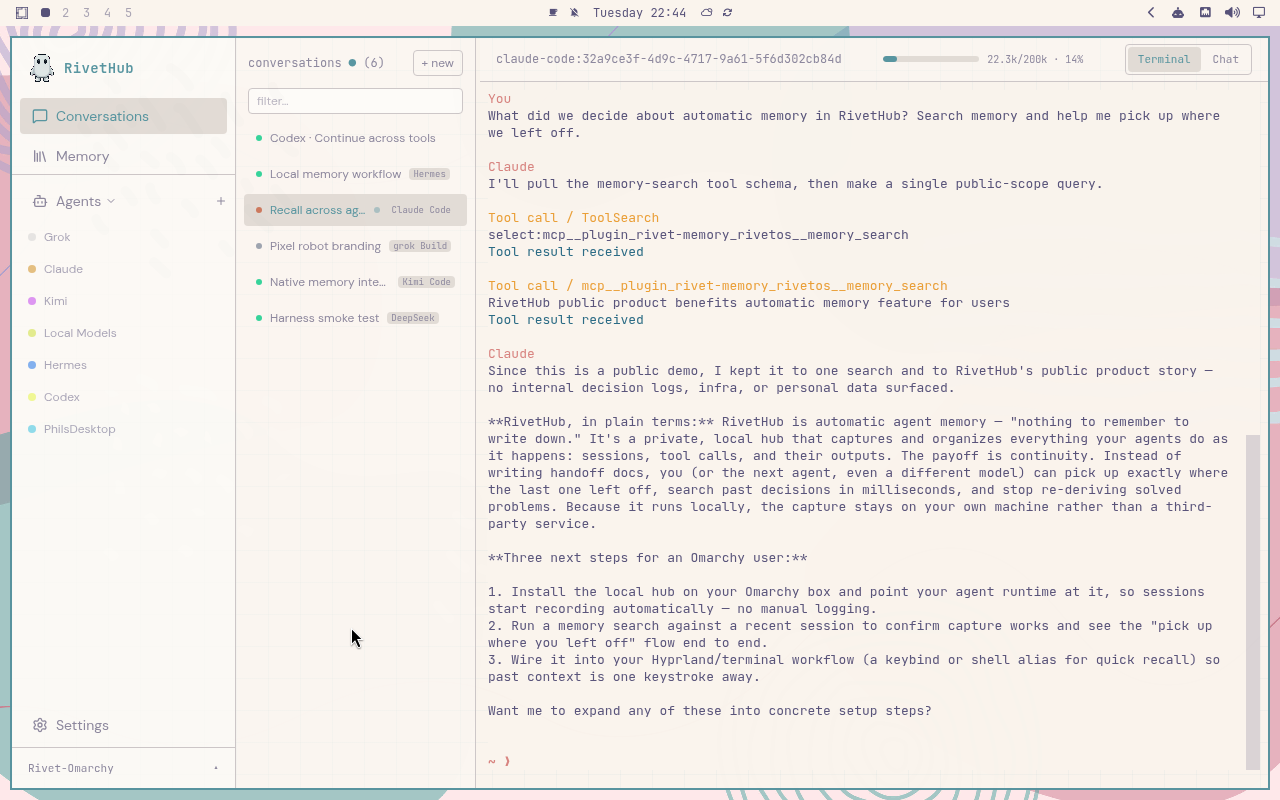
Task: Click the conversations status dot in header
Action: [352, 63]
